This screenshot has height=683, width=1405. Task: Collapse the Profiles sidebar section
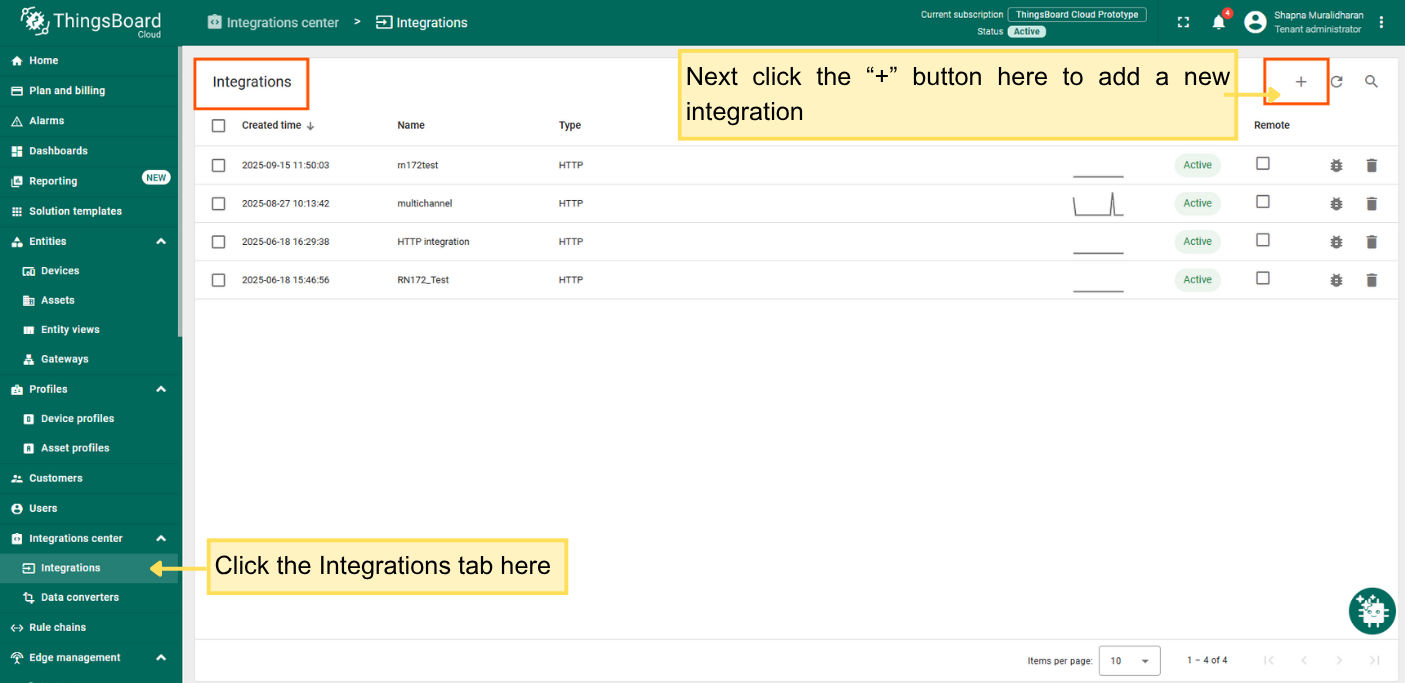tap(161, 389)
